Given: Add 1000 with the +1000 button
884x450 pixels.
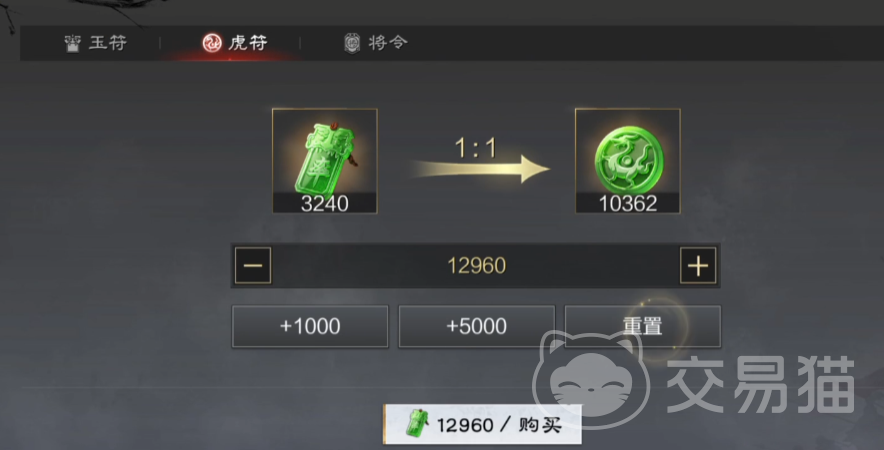Looking at the screenshot, I should [310, 327].
